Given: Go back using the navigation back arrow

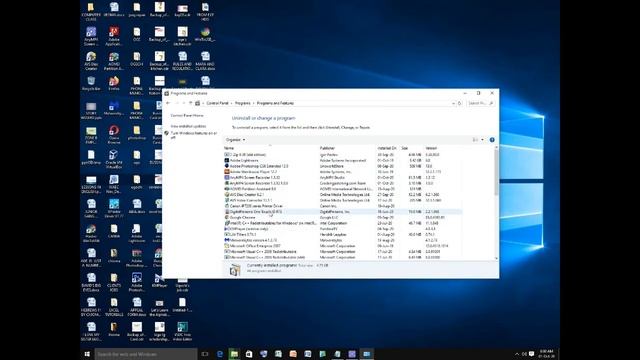Looking at the screenshot, I should coord(168,103).
